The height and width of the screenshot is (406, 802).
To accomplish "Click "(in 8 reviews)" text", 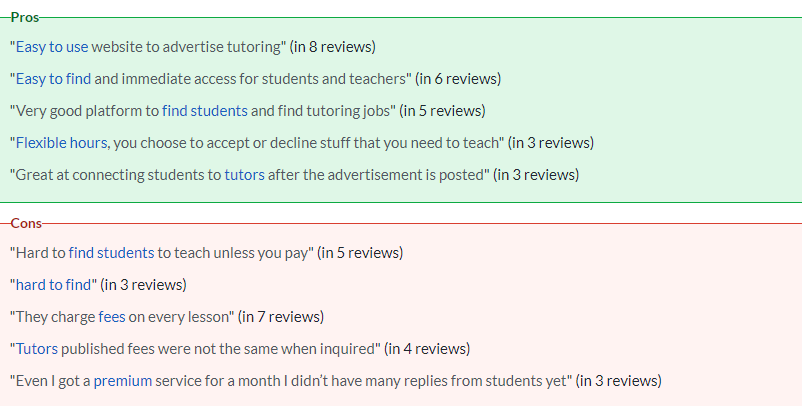I will point(332,47).
